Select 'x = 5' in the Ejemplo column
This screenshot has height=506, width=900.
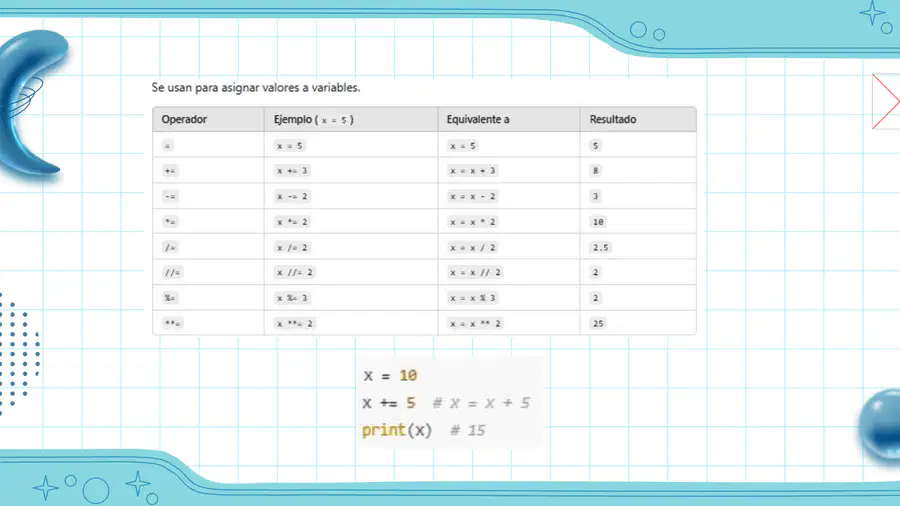tap(289, 146)
